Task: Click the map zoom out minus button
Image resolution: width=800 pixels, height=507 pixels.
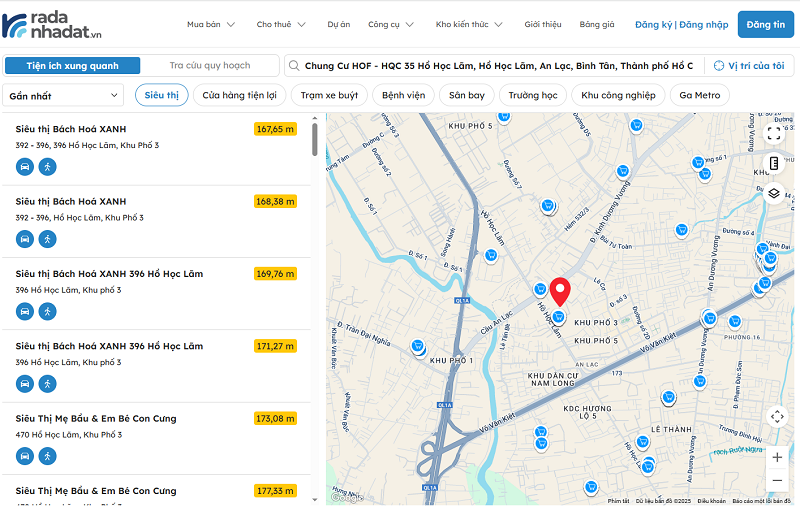Action: click(777, 484)
